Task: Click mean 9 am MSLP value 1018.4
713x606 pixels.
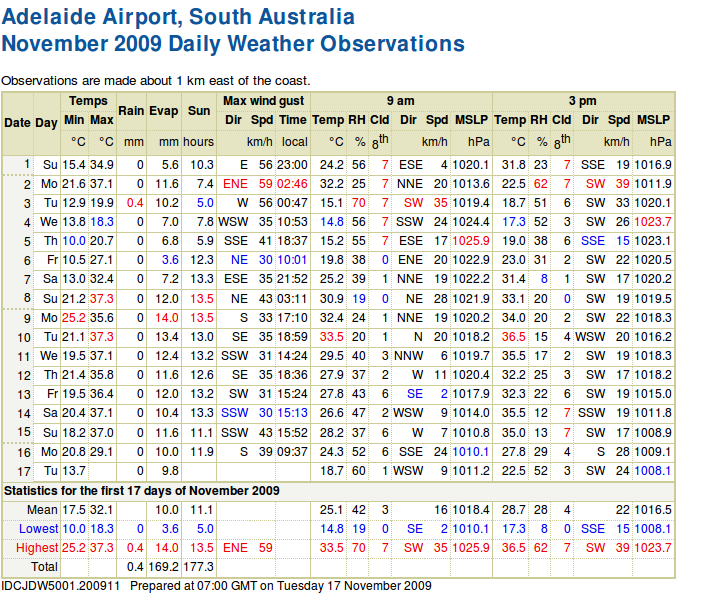Action: coord(471,510)
